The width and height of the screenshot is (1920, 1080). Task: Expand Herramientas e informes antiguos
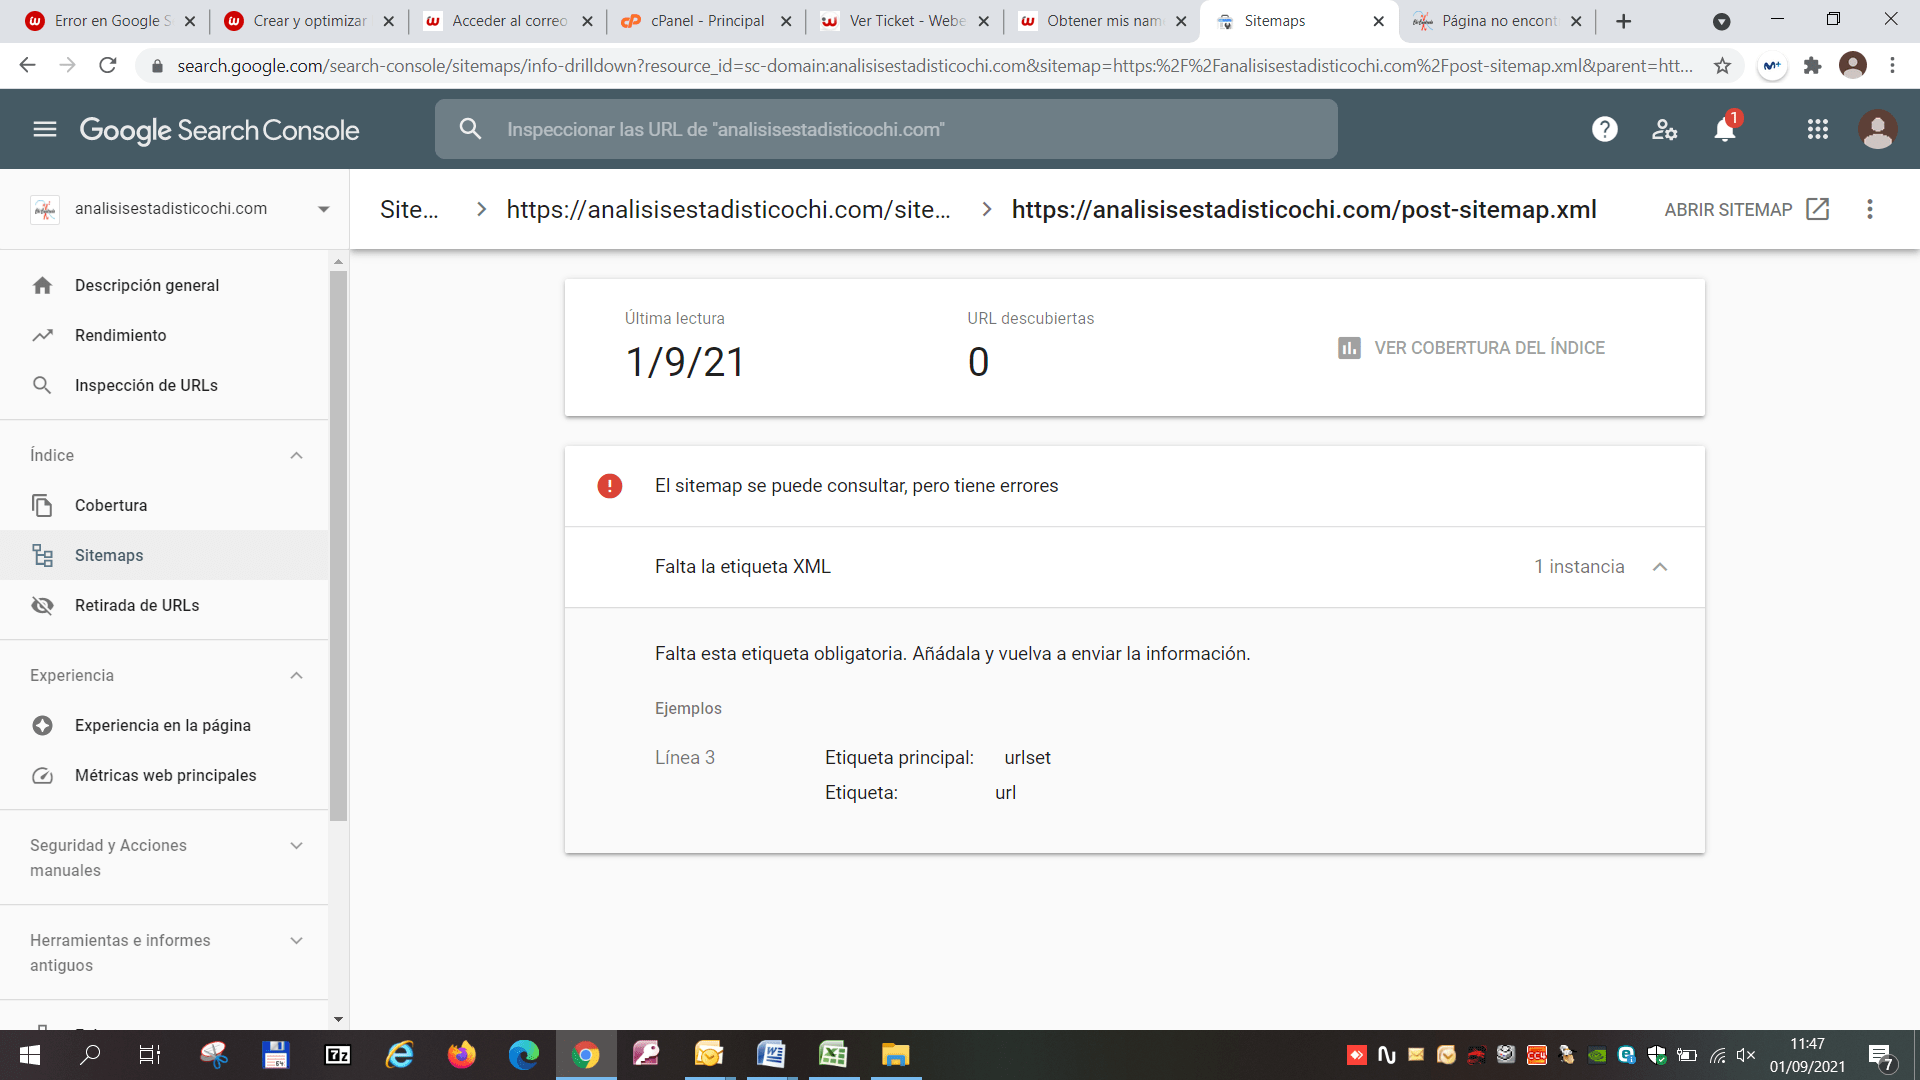[x=296, y=941]
